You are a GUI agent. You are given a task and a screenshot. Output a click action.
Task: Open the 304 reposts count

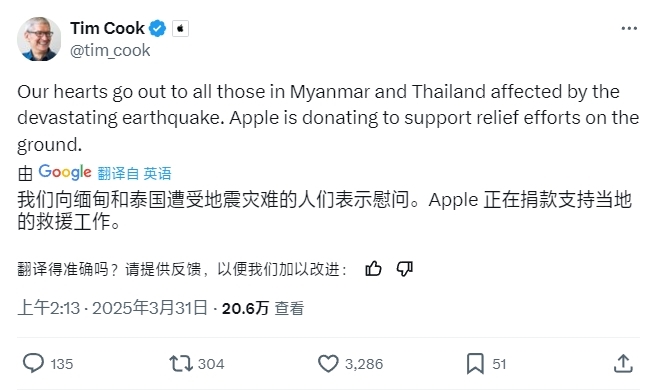coord(211,364)
